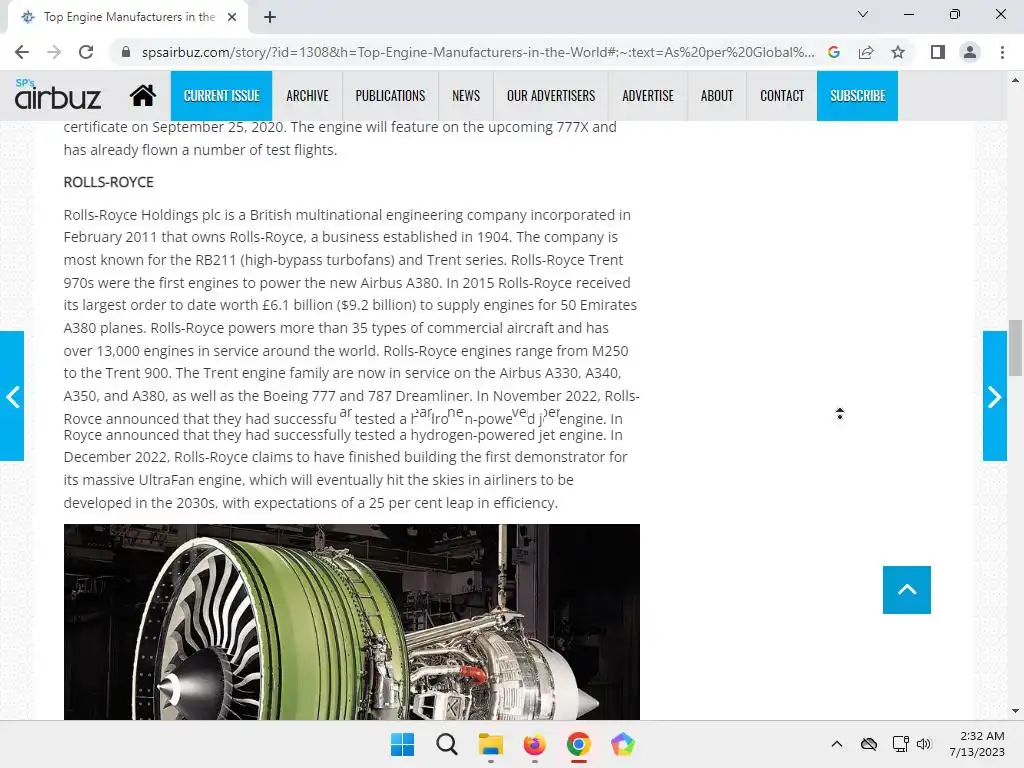Open File Explorer from taskbar
The width and height of the screenshot is (1024, 768).
pos(490,744)
